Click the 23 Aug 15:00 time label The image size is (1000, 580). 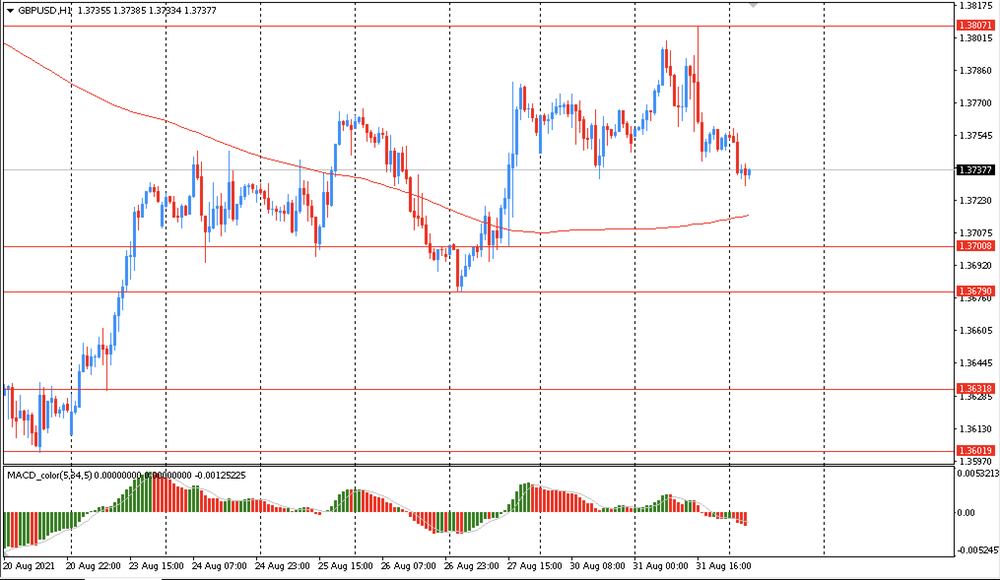tap(156, 566)
